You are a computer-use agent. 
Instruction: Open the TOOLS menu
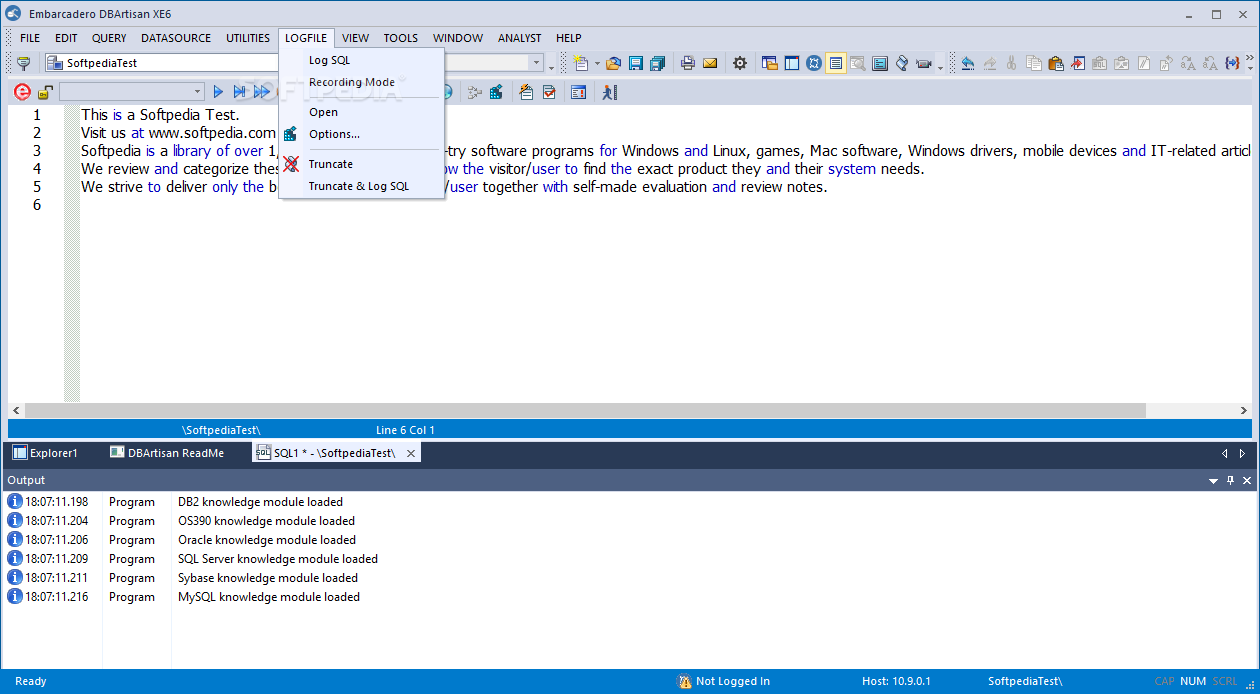tap(401, 38)
